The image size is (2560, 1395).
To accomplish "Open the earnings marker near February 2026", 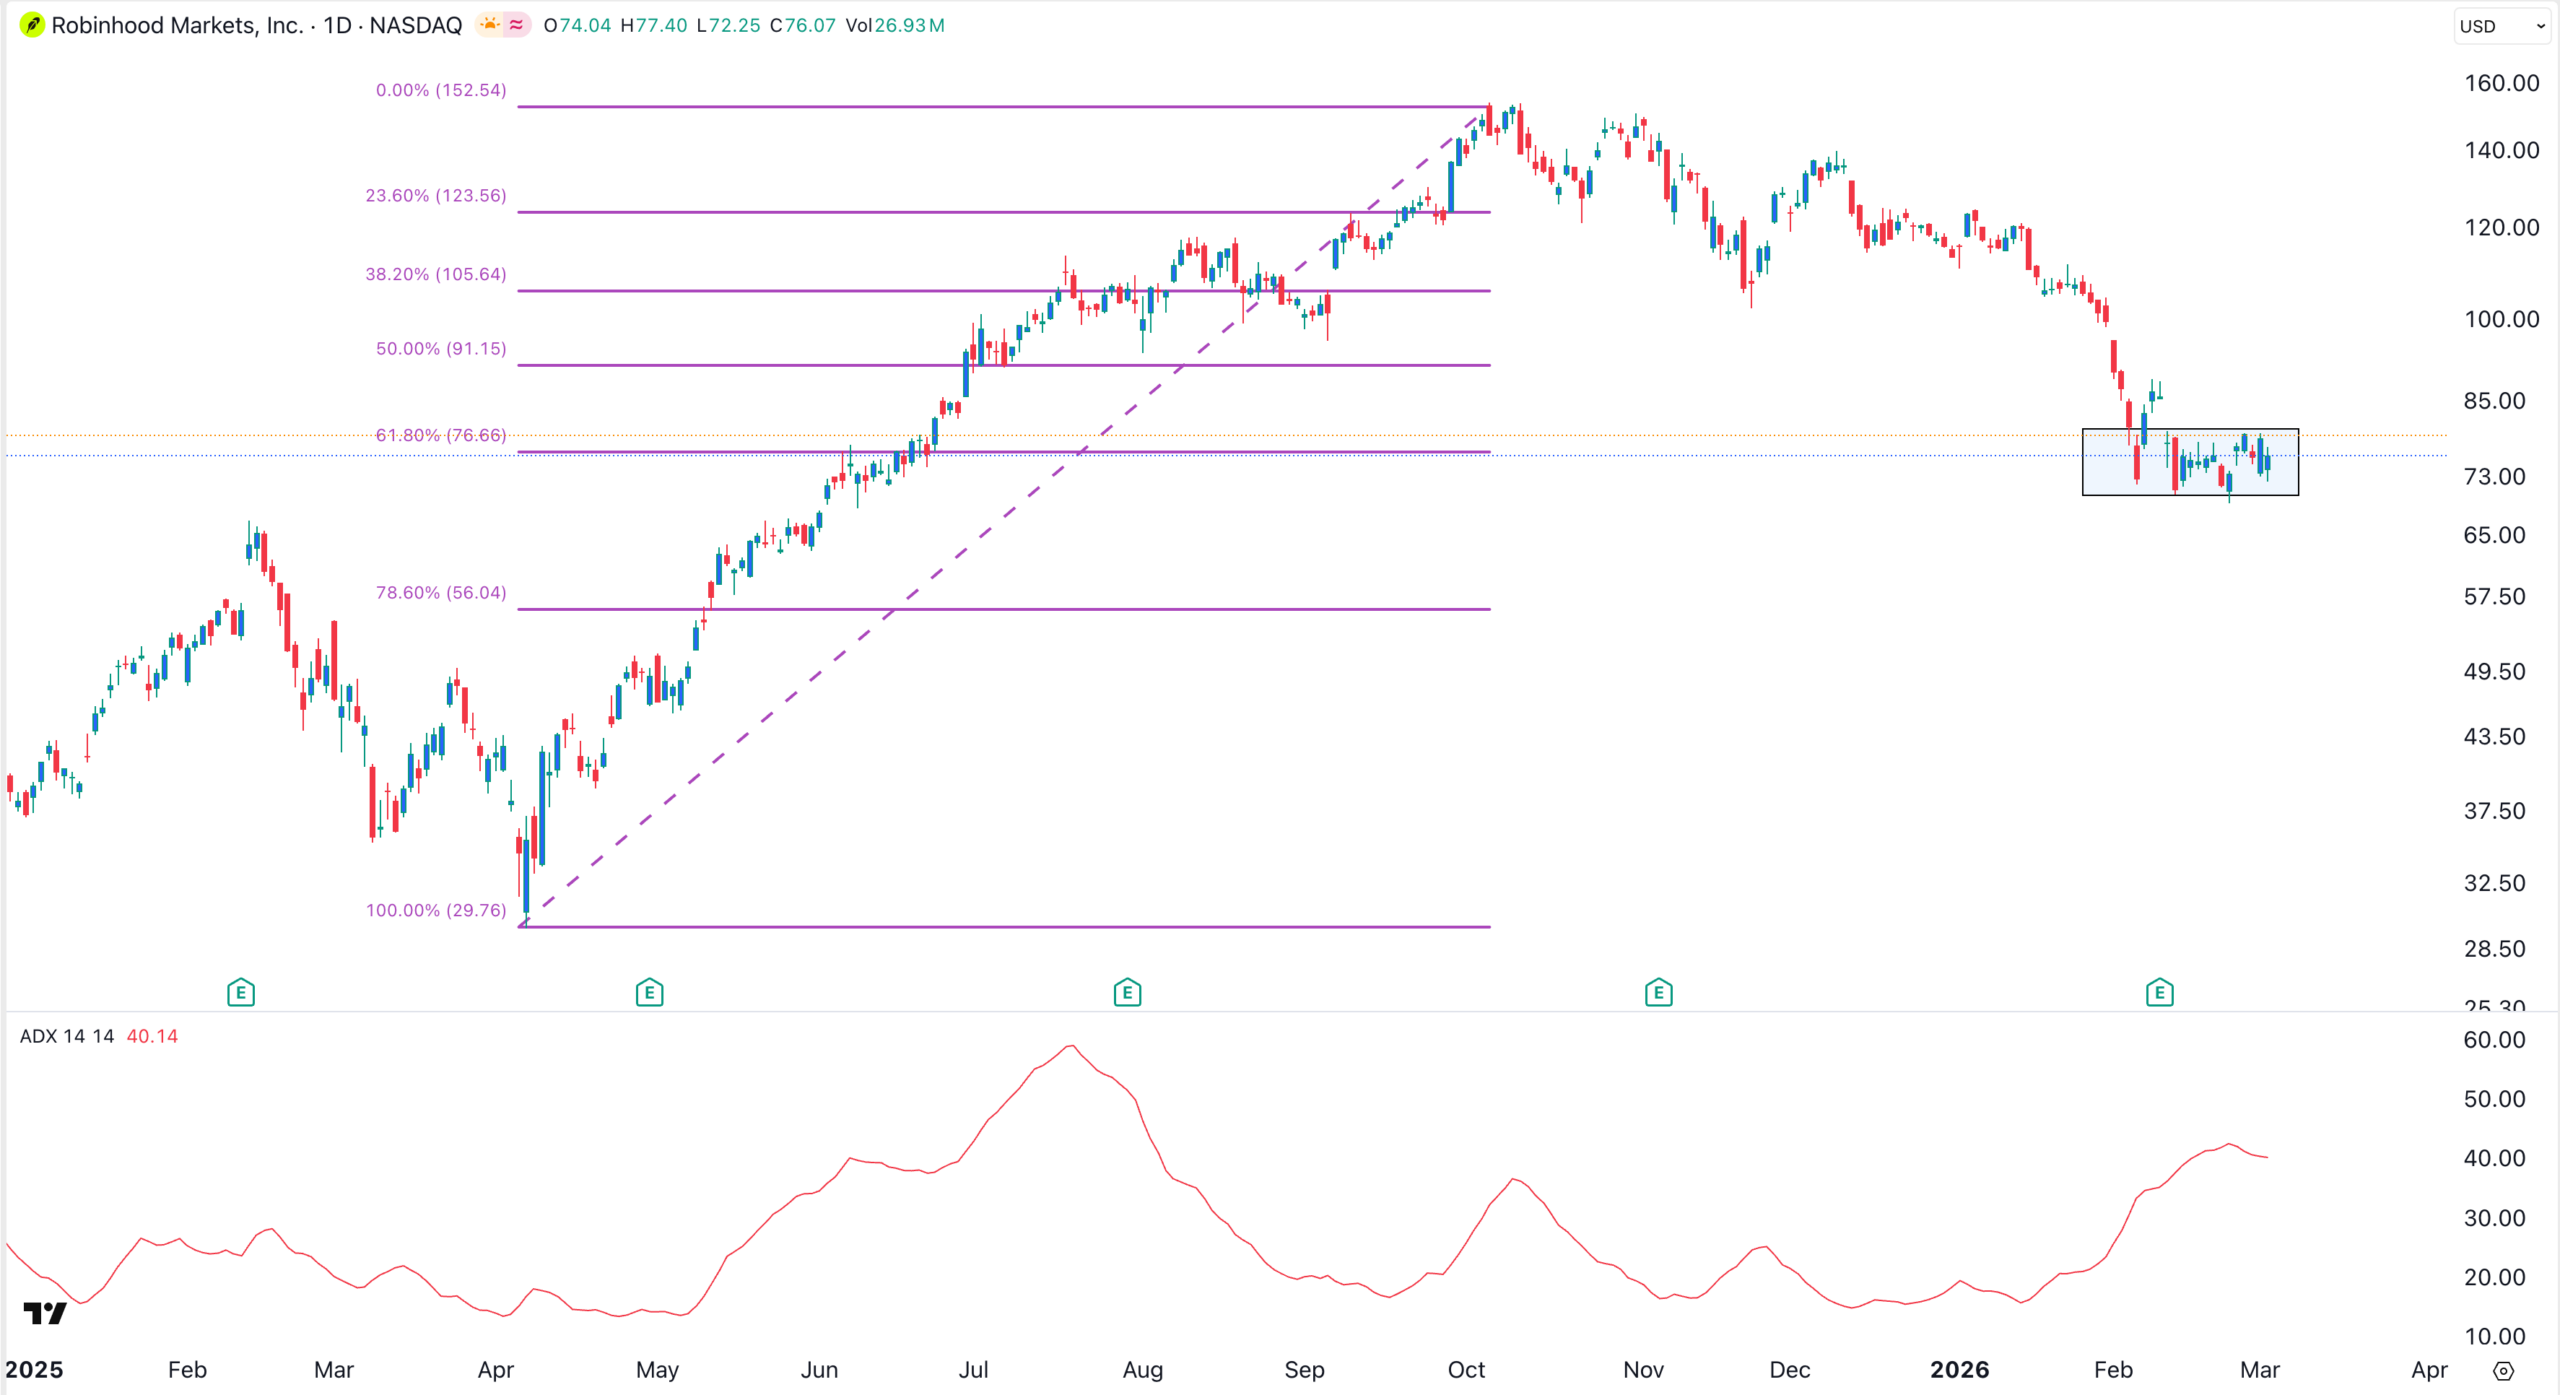I will [2160, 993].
